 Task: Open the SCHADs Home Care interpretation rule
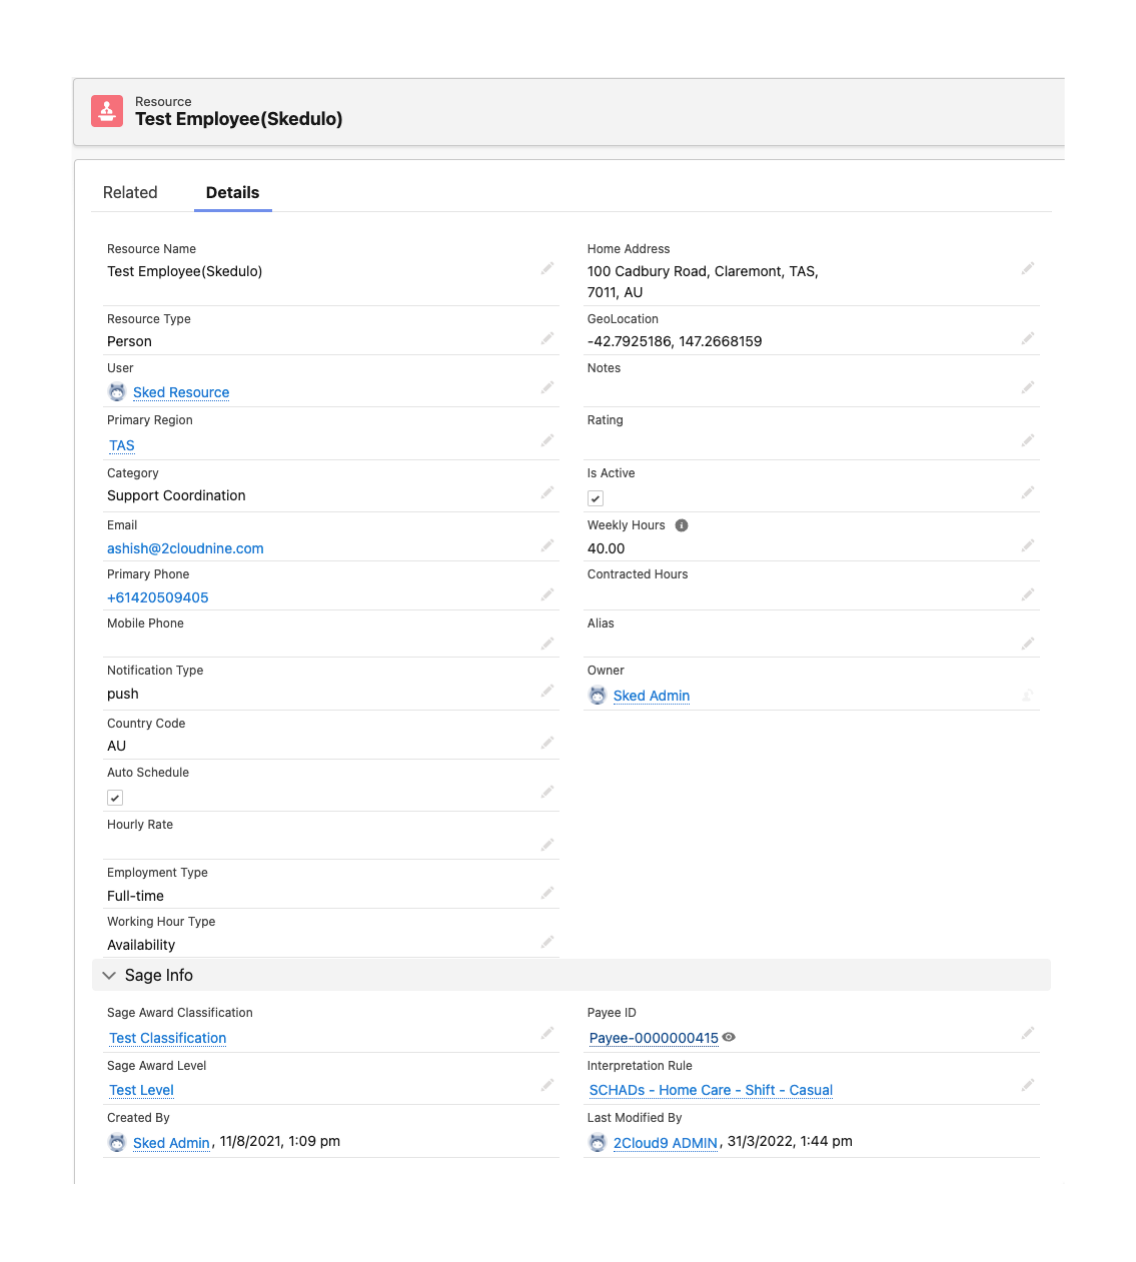click(710, 1091)
